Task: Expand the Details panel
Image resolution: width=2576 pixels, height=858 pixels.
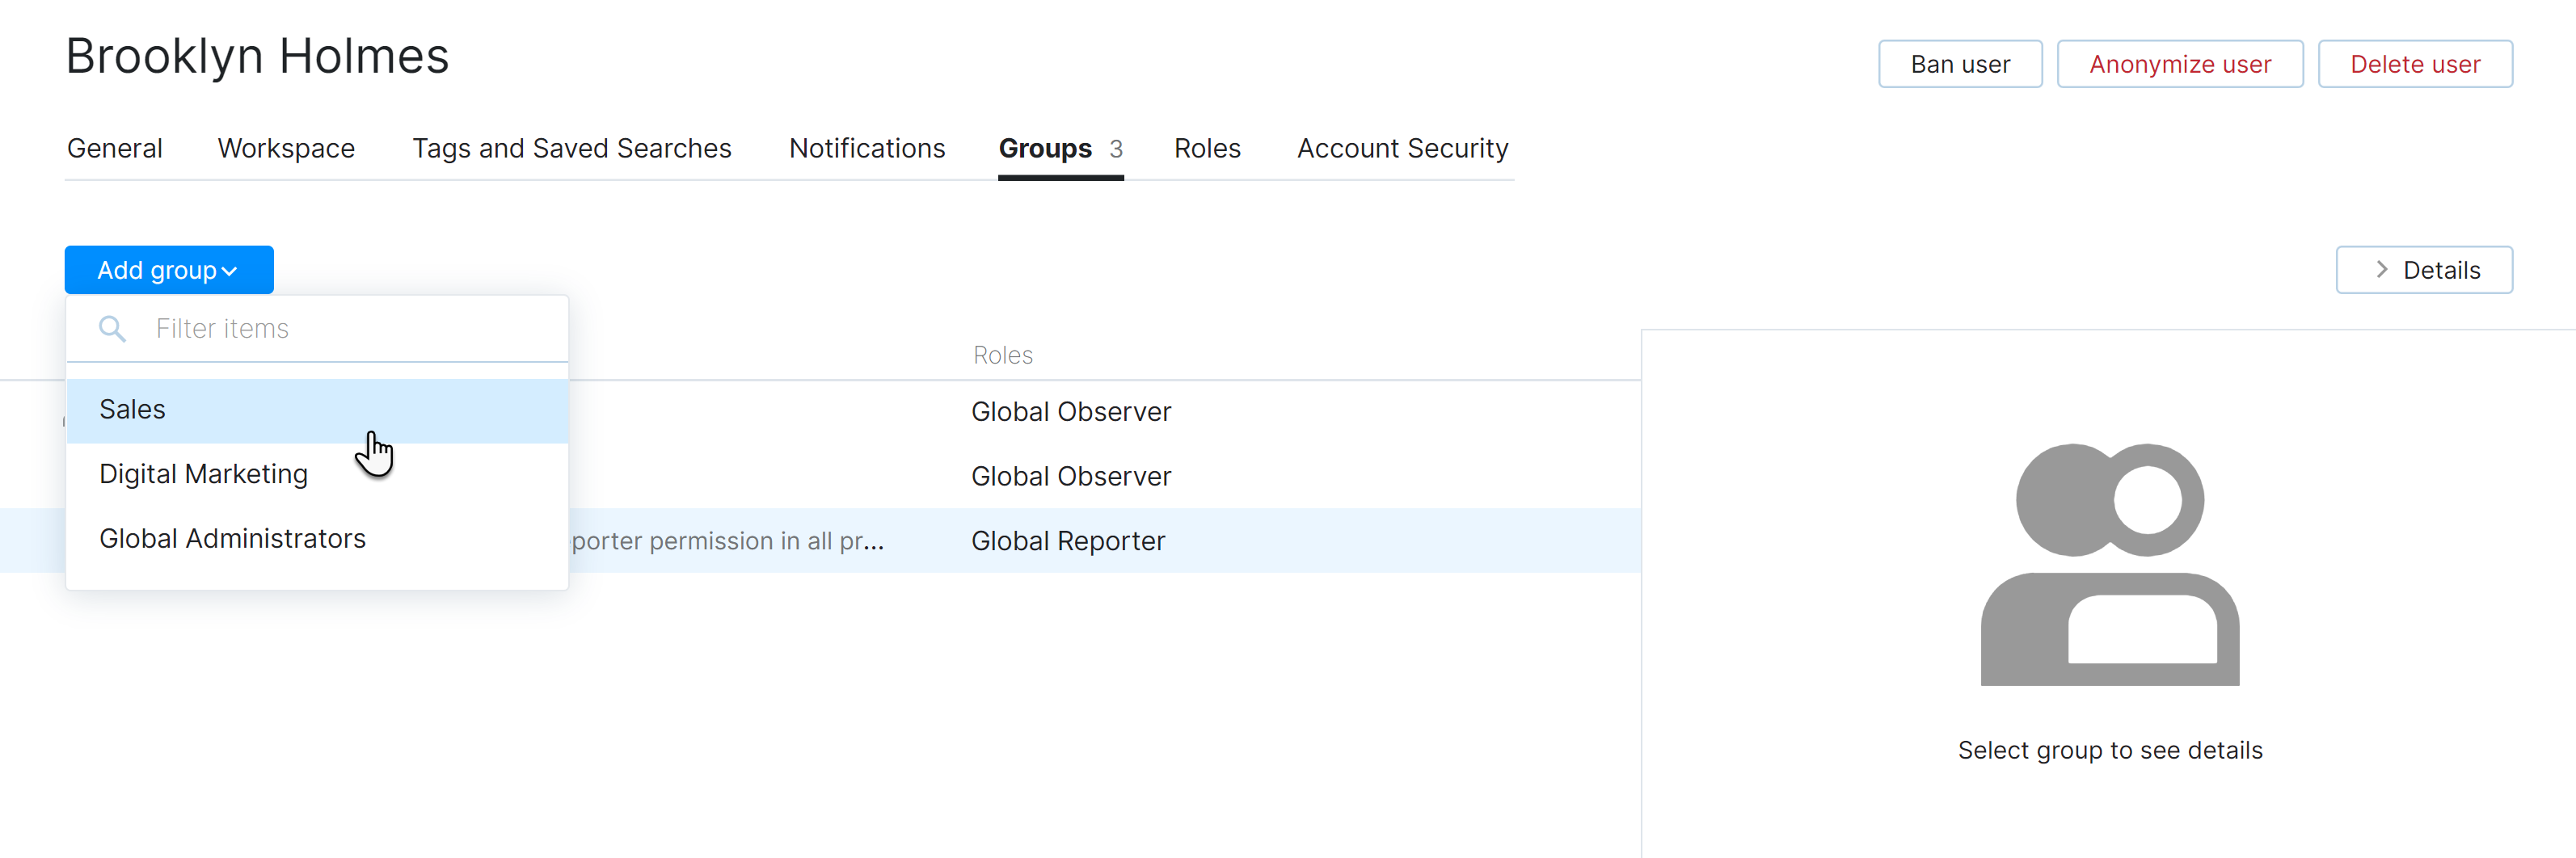Action: coord(2423,270)
